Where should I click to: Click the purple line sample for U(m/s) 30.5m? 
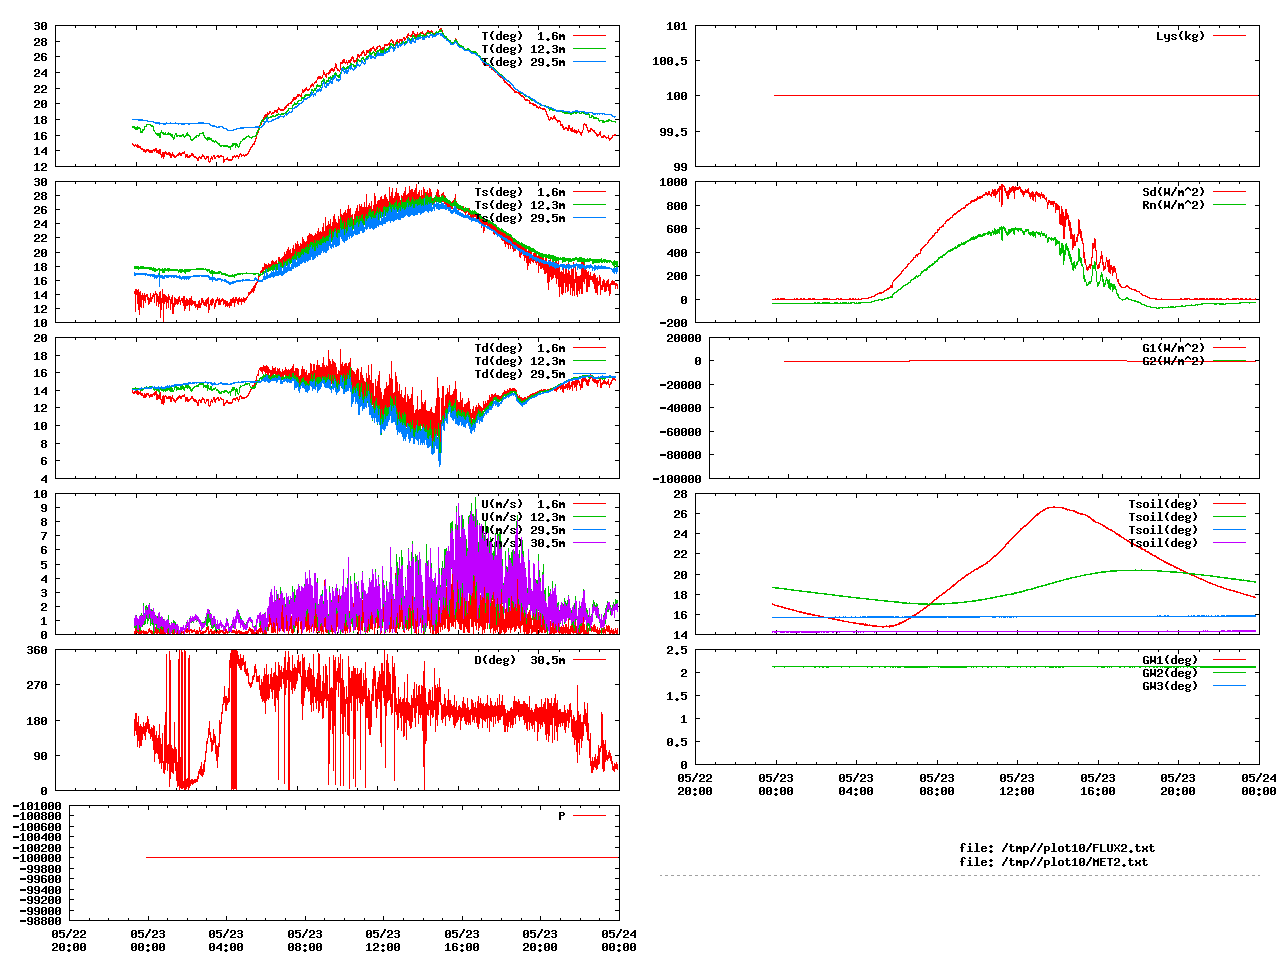(x=589, y=543)
